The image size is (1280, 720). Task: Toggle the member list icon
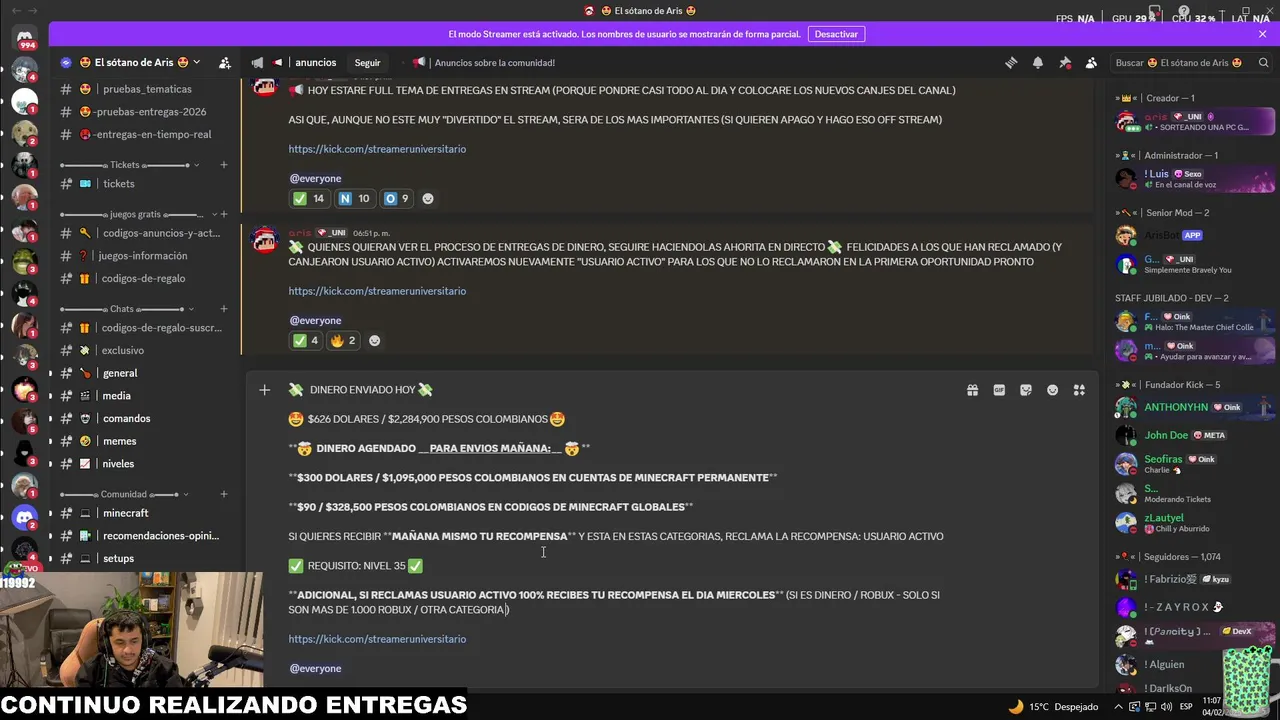pos(1091,62)
